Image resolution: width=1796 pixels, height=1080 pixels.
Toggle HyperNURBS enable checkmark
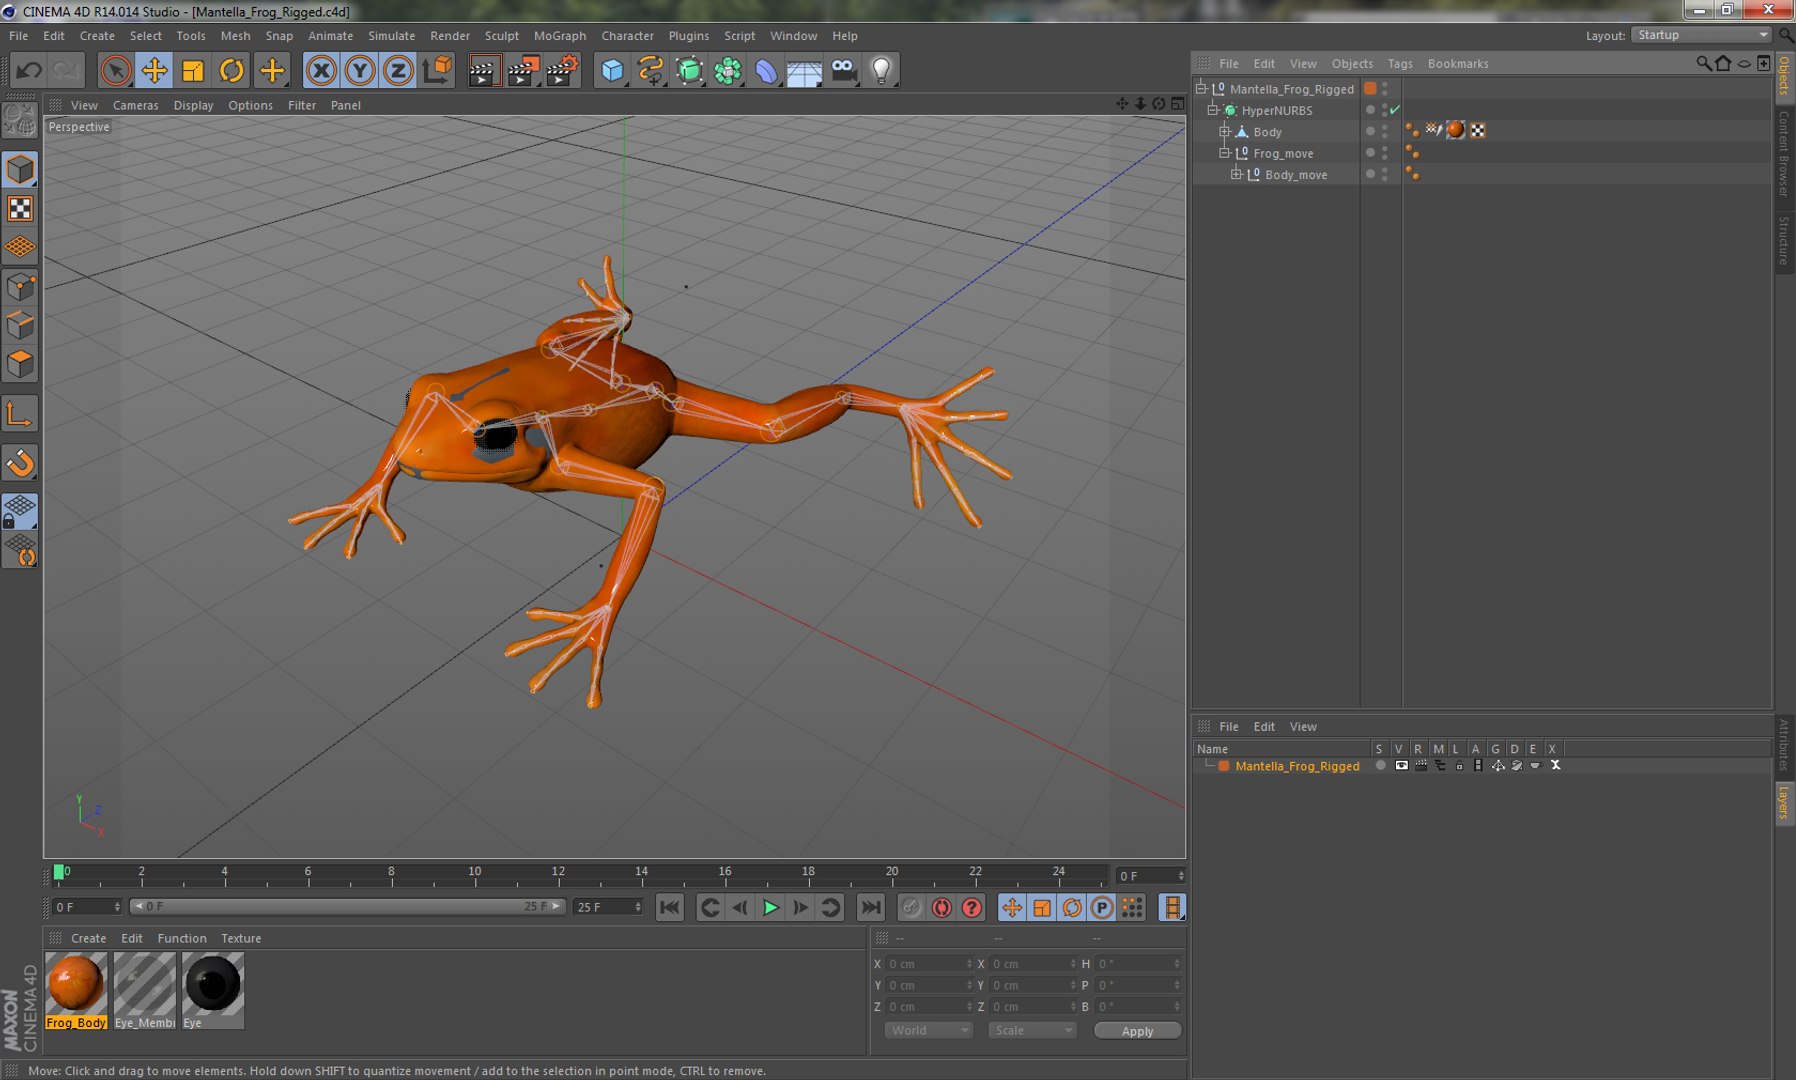pos(1395,110)
